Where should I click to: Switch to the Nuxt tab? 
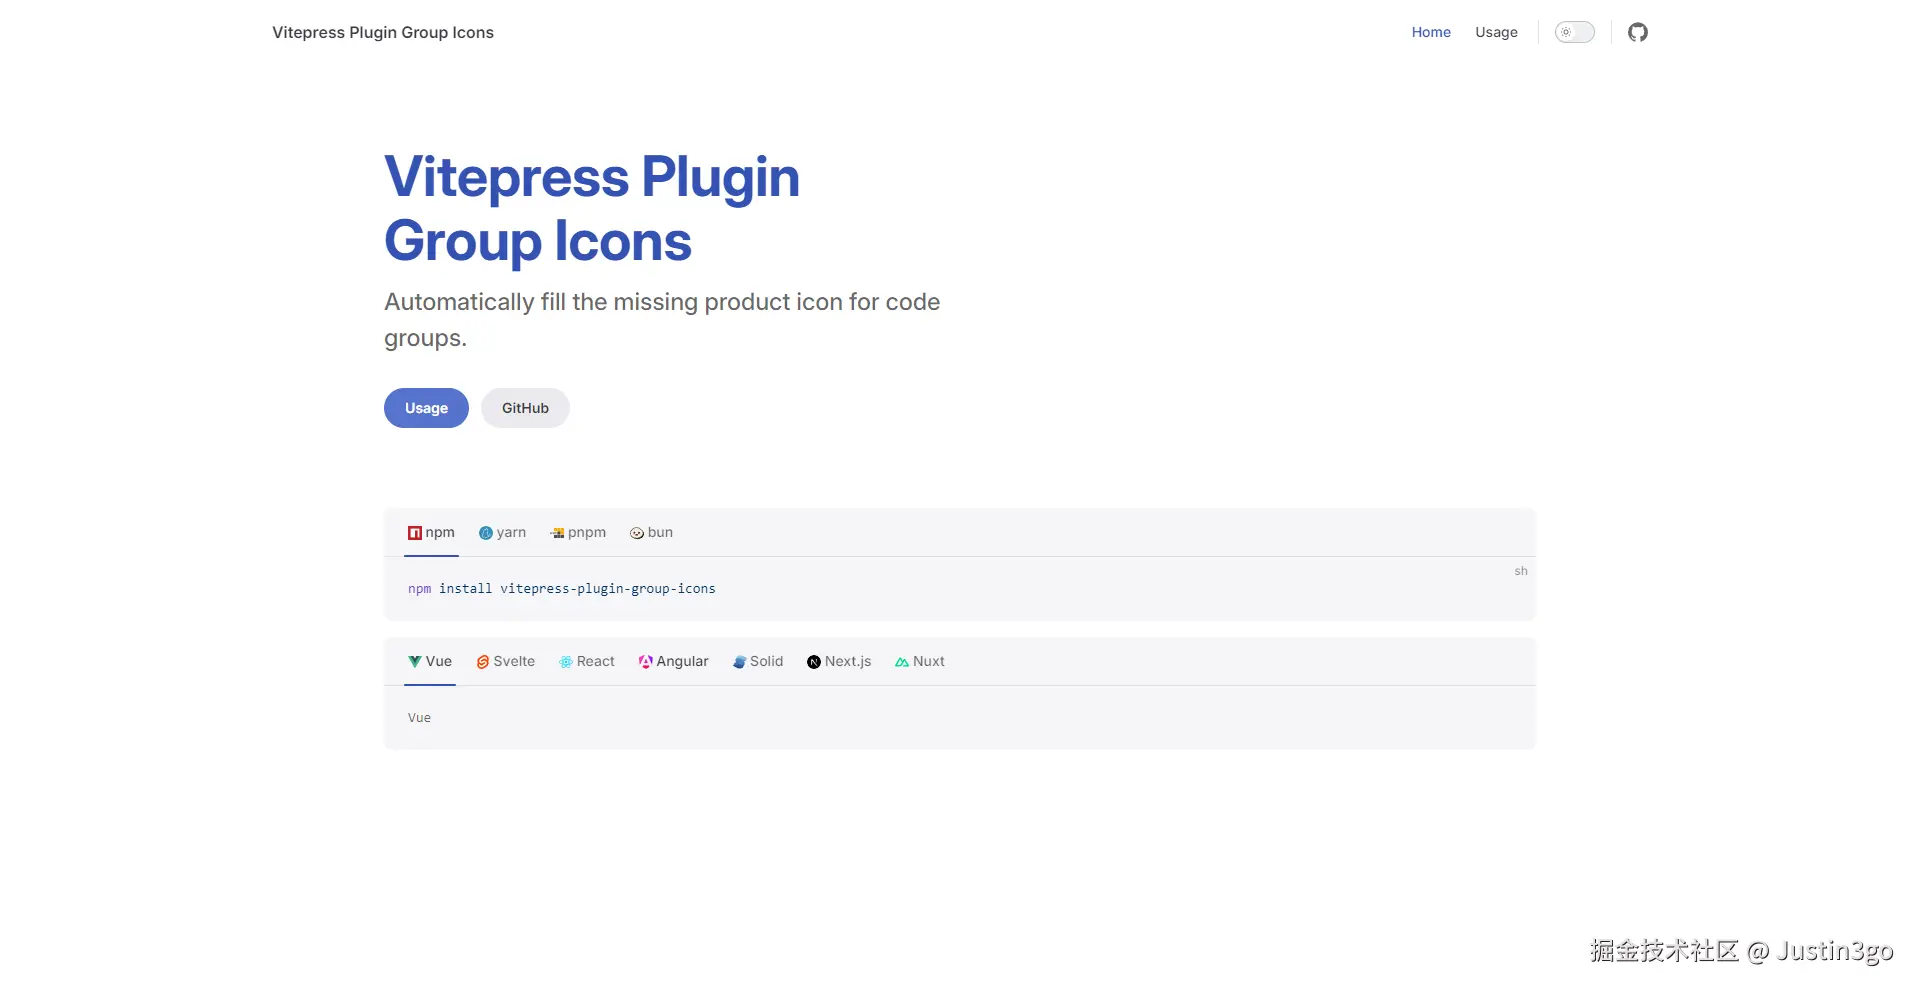(919, 662)
